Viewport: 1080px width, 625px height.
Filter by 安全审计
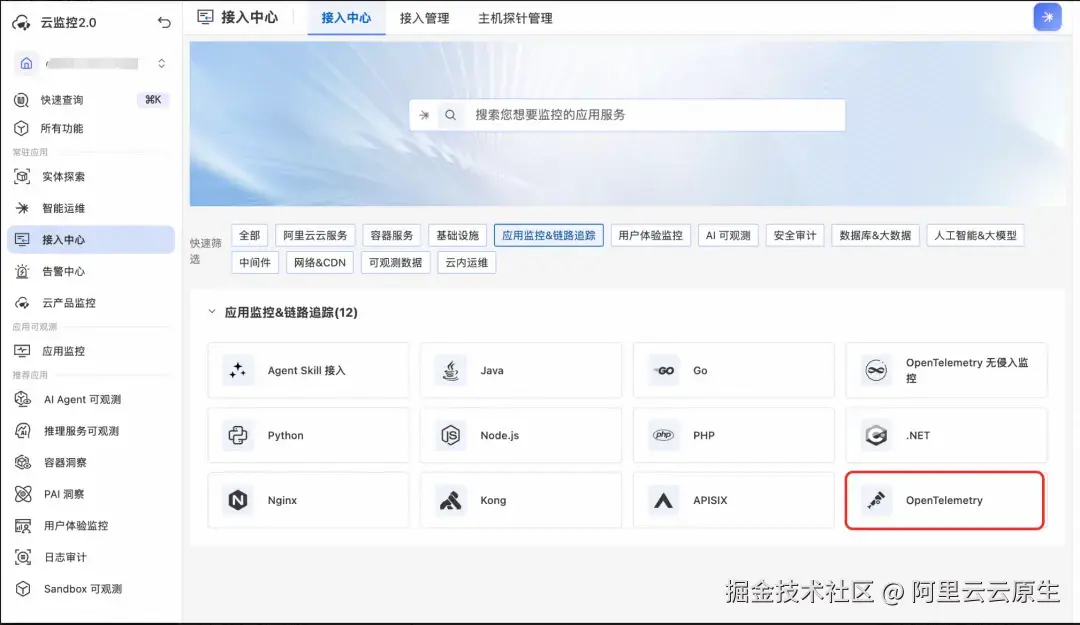coord(795,236)
